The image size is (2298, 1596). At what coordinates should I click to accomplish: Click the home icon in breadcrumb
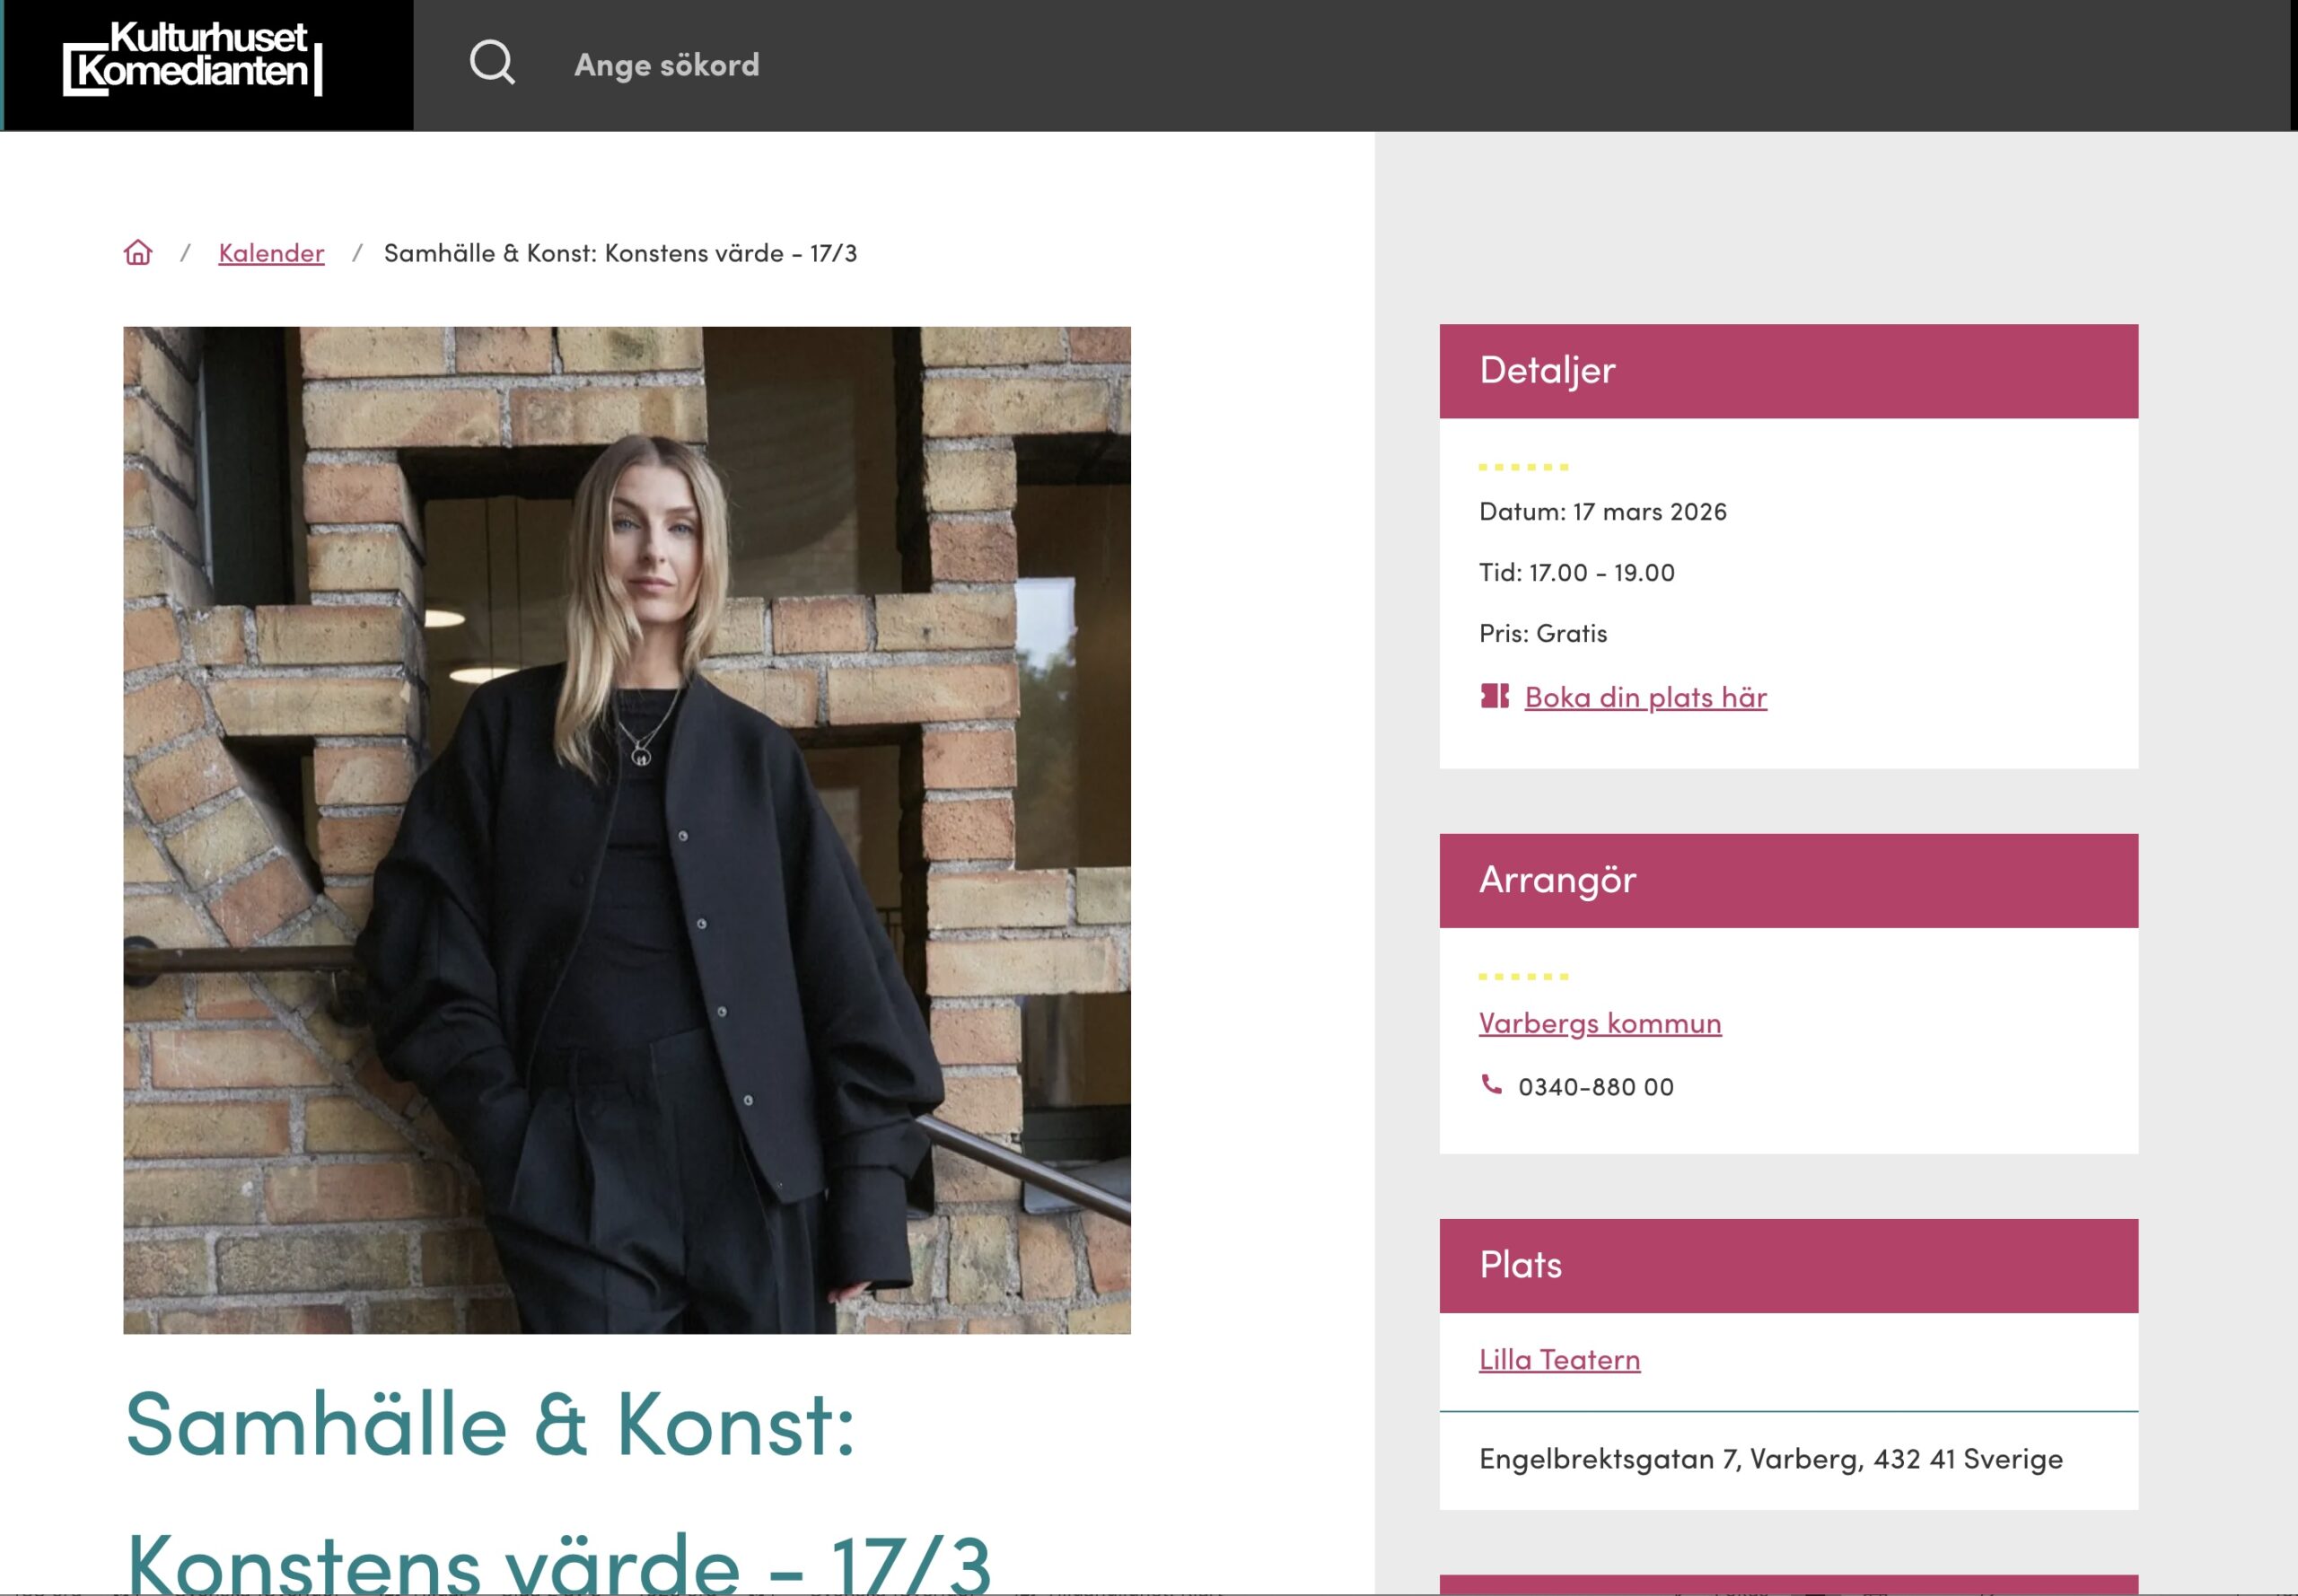pyautogui.click(x=138, y=252)
